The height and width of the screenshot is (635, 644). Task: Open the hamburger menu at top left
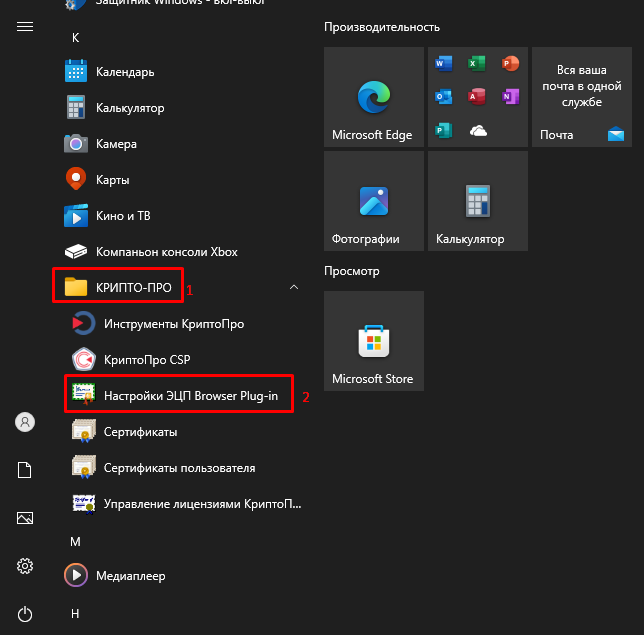coord(25,27)
